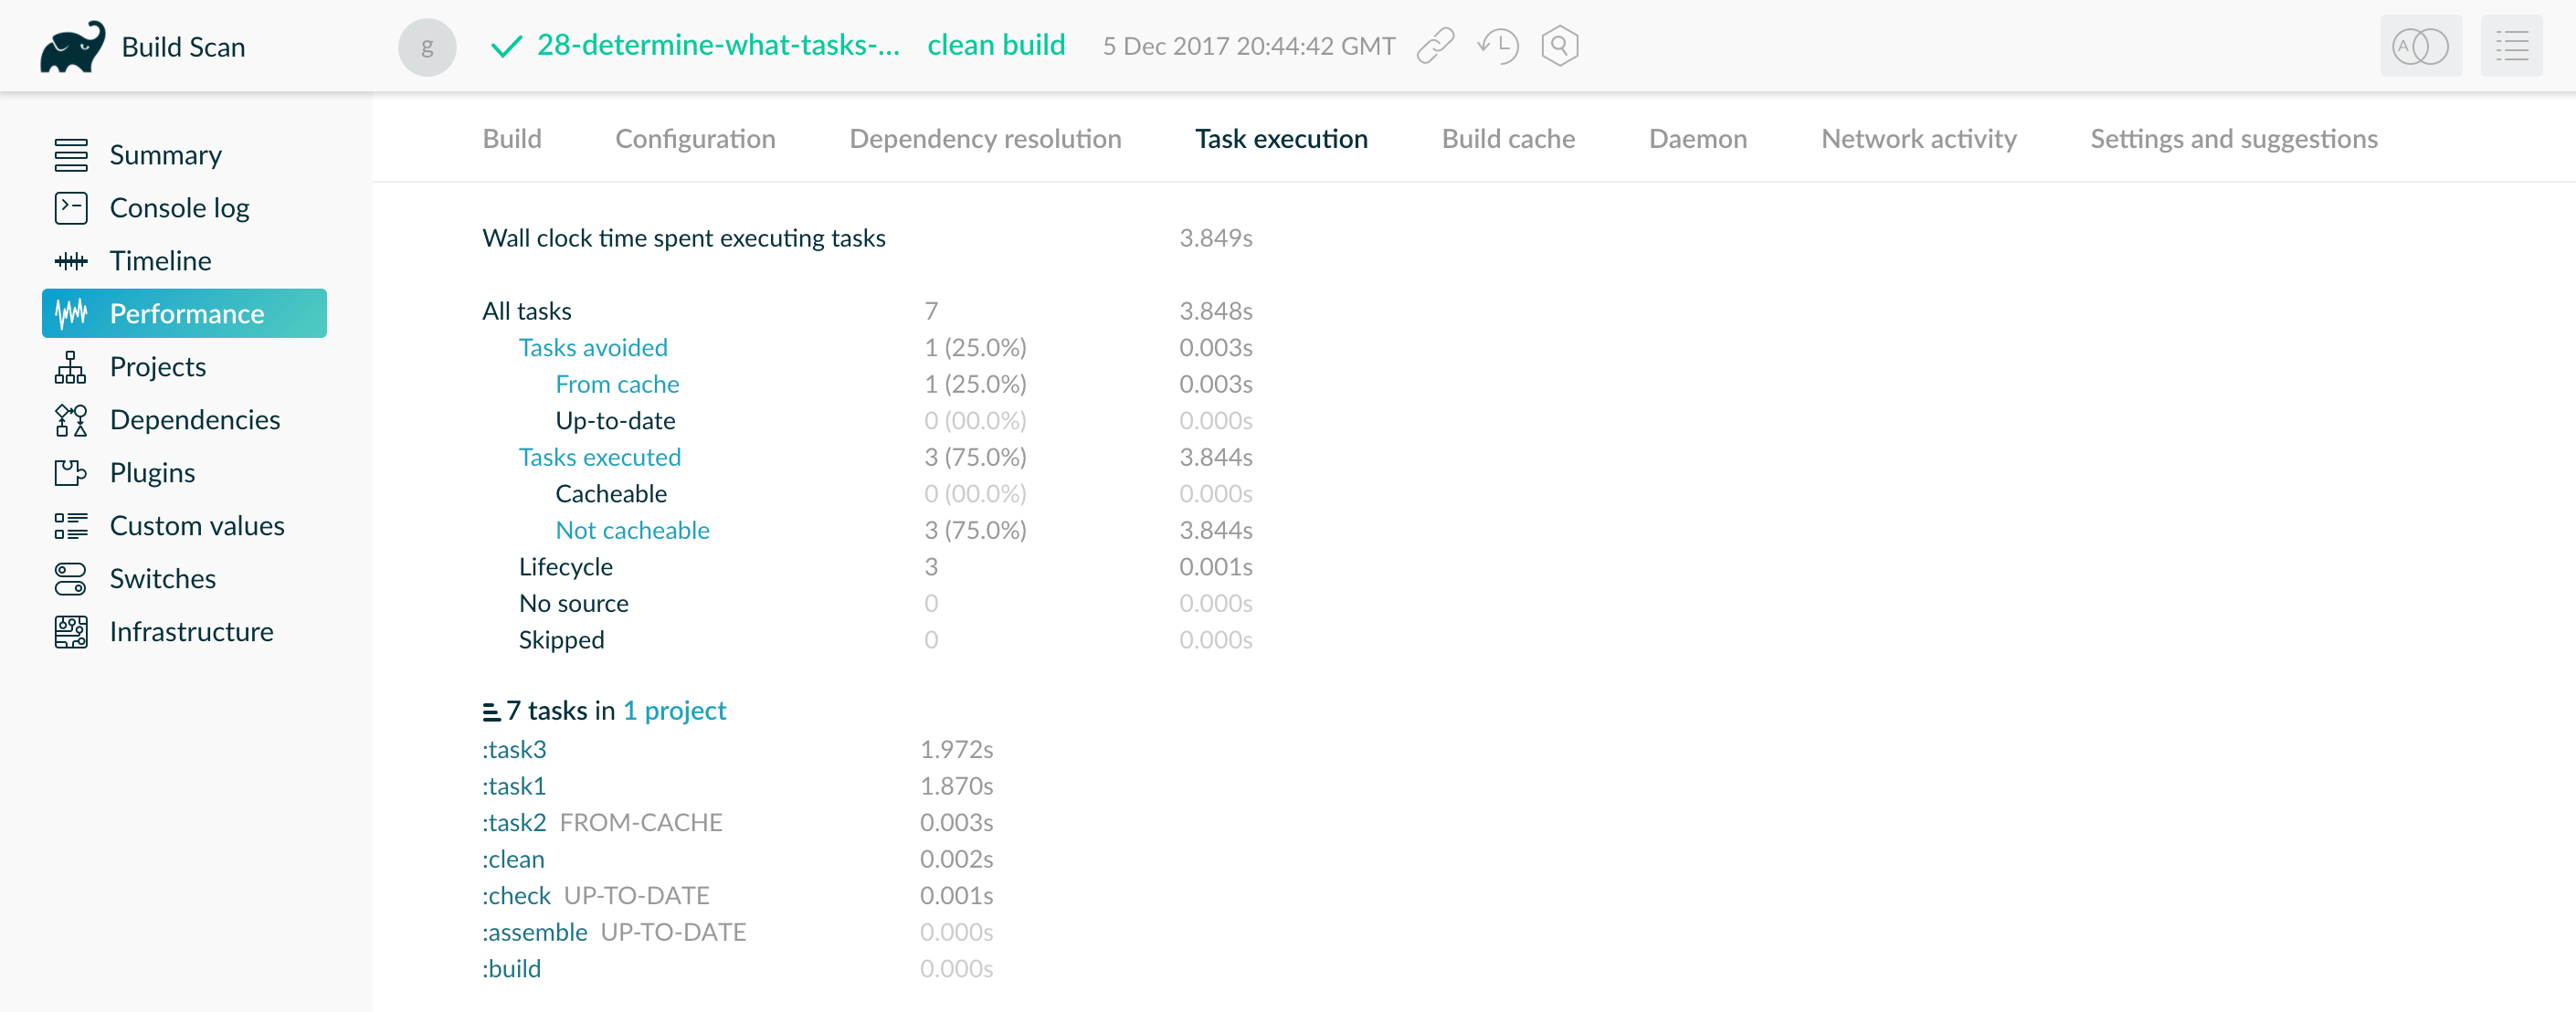
Task: Click the Tasks avoided link
Action: (x=593, y=347)
